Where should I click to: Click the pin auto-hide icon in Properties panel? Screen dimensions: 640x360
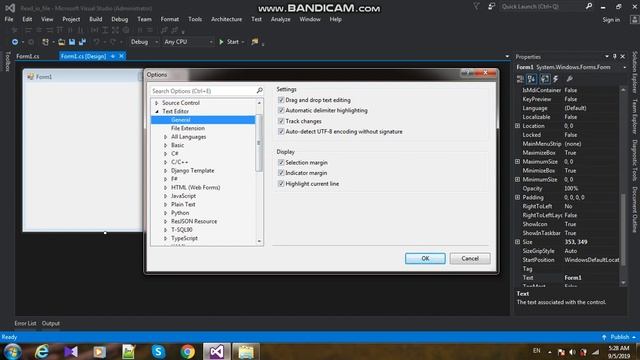pyautogui.click(x=615, y=57)
